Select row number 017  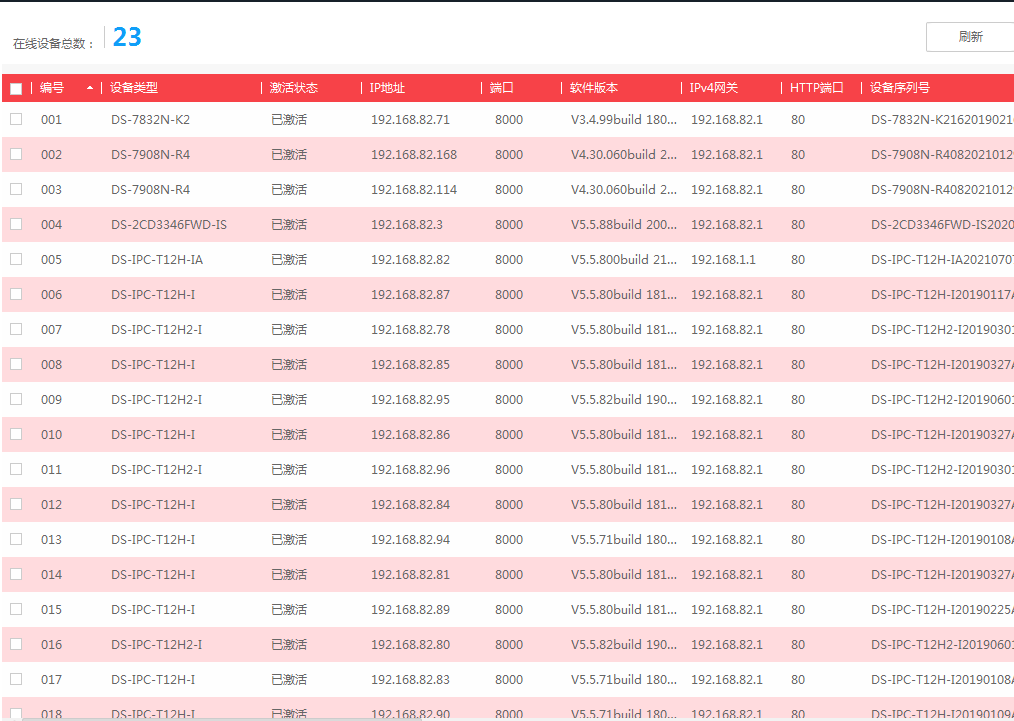pyautogui.click(x=51, y=679)
